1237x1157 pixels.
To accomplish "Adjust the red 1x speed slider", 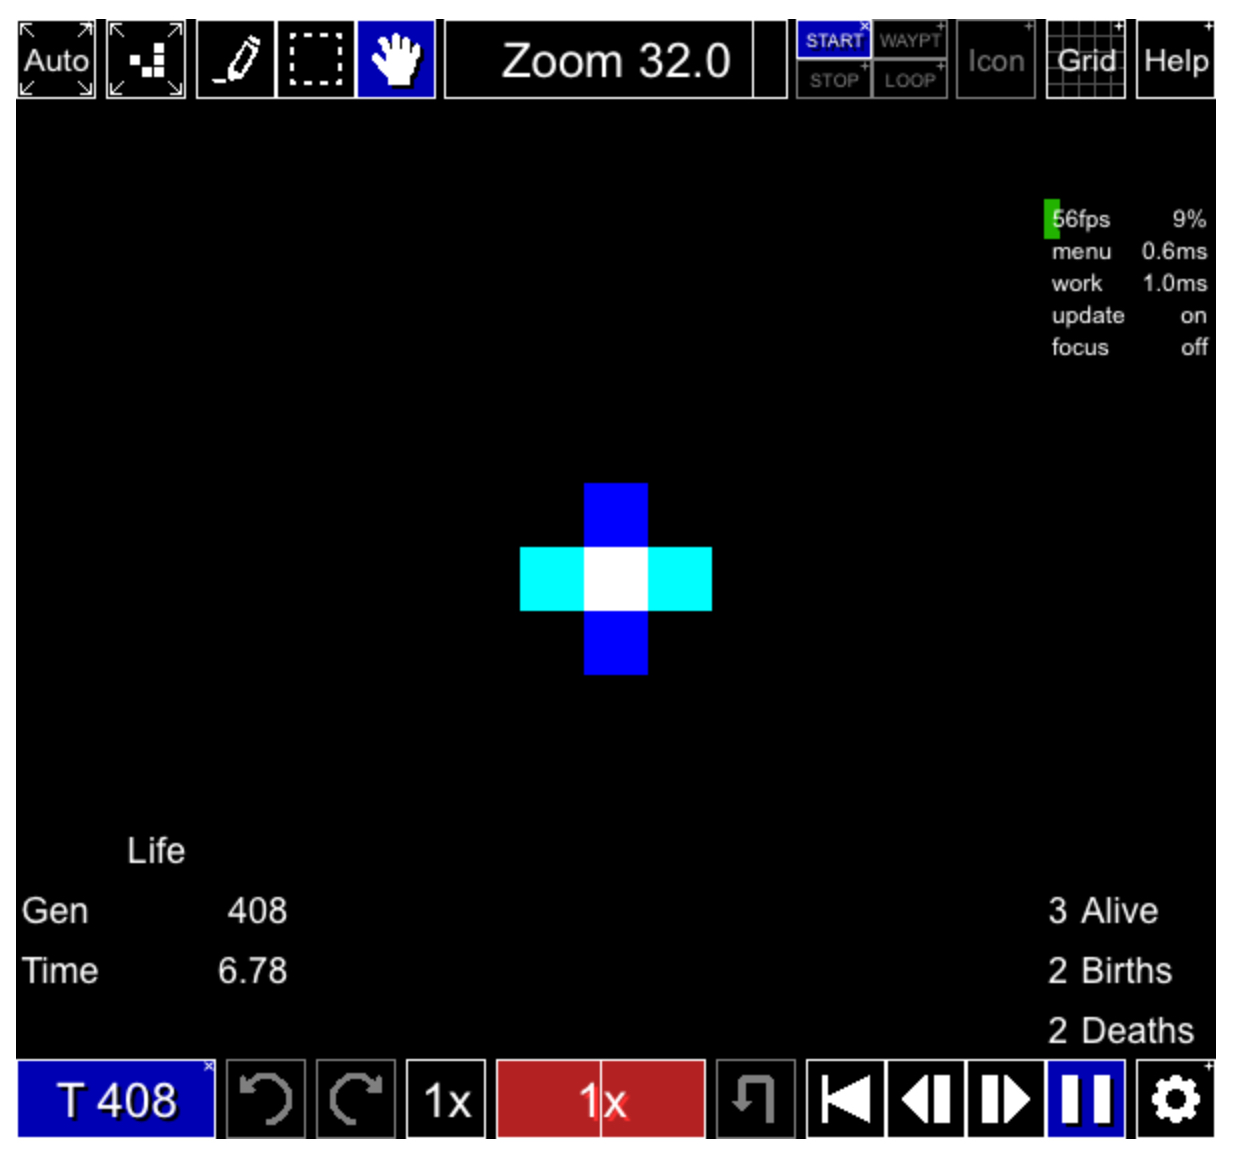I will pyautogui.click(x=601, y=1099).
